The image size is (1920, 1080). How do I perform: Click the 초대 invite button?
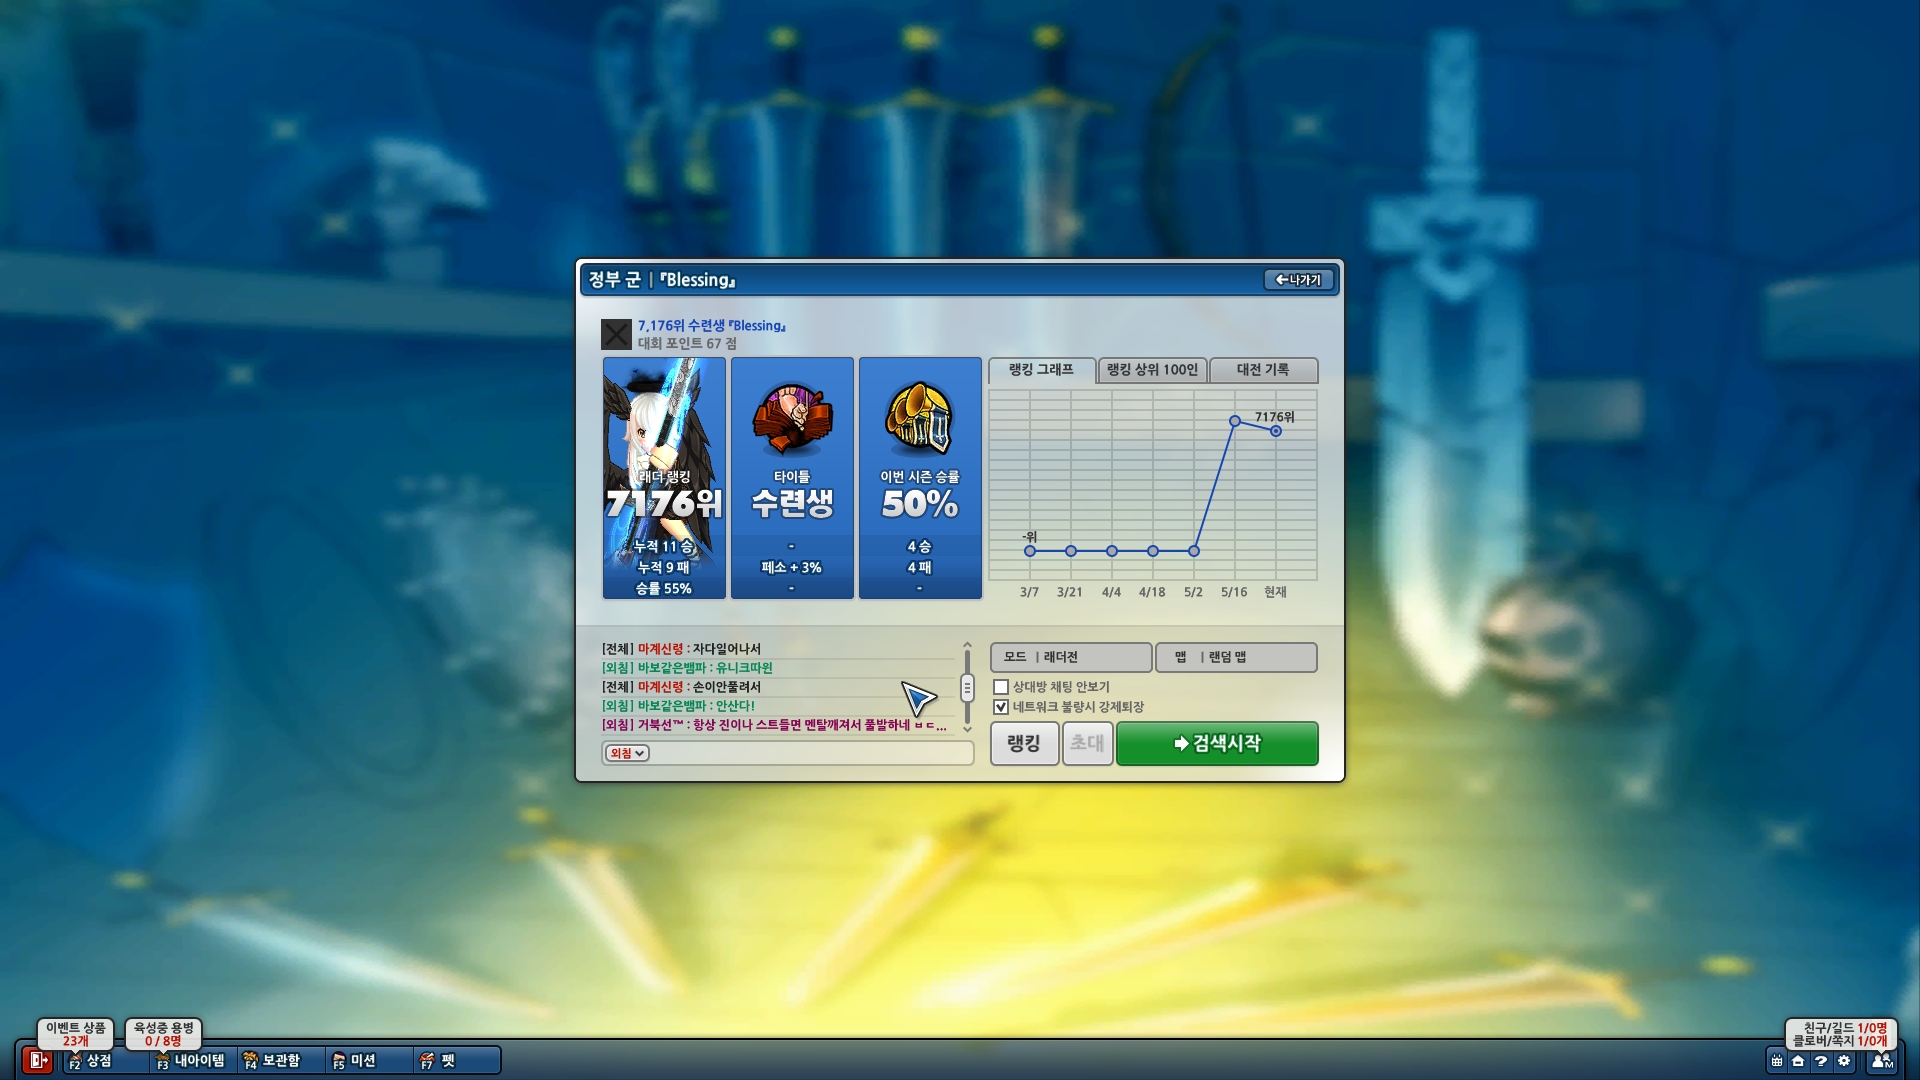1087,743
